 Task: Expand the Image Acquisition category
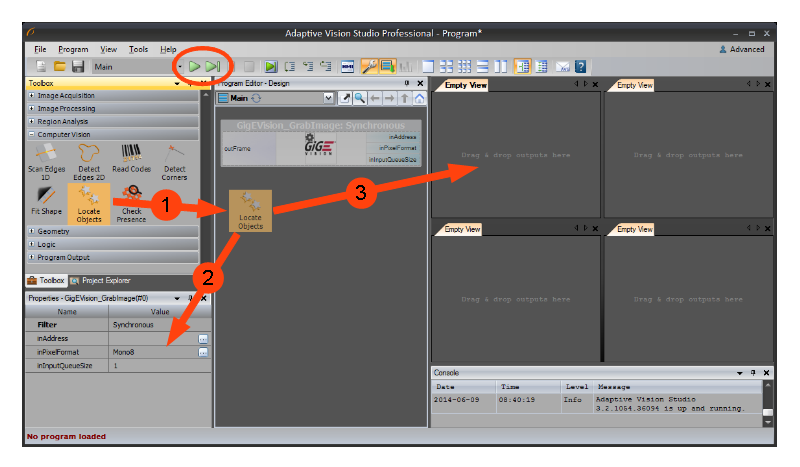32,97
